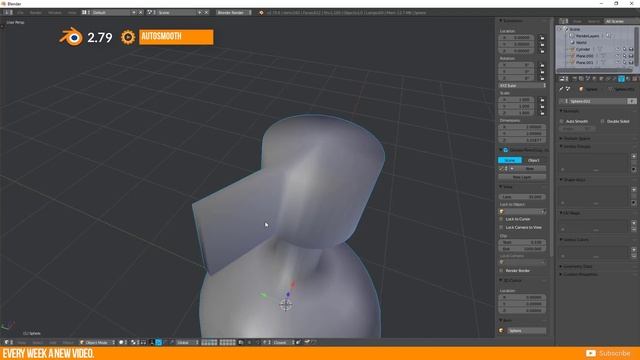Select the active mesh Data tab icon
Image resolution: width=640 pixels, height=360 pixels.
[x=621, y=78]
